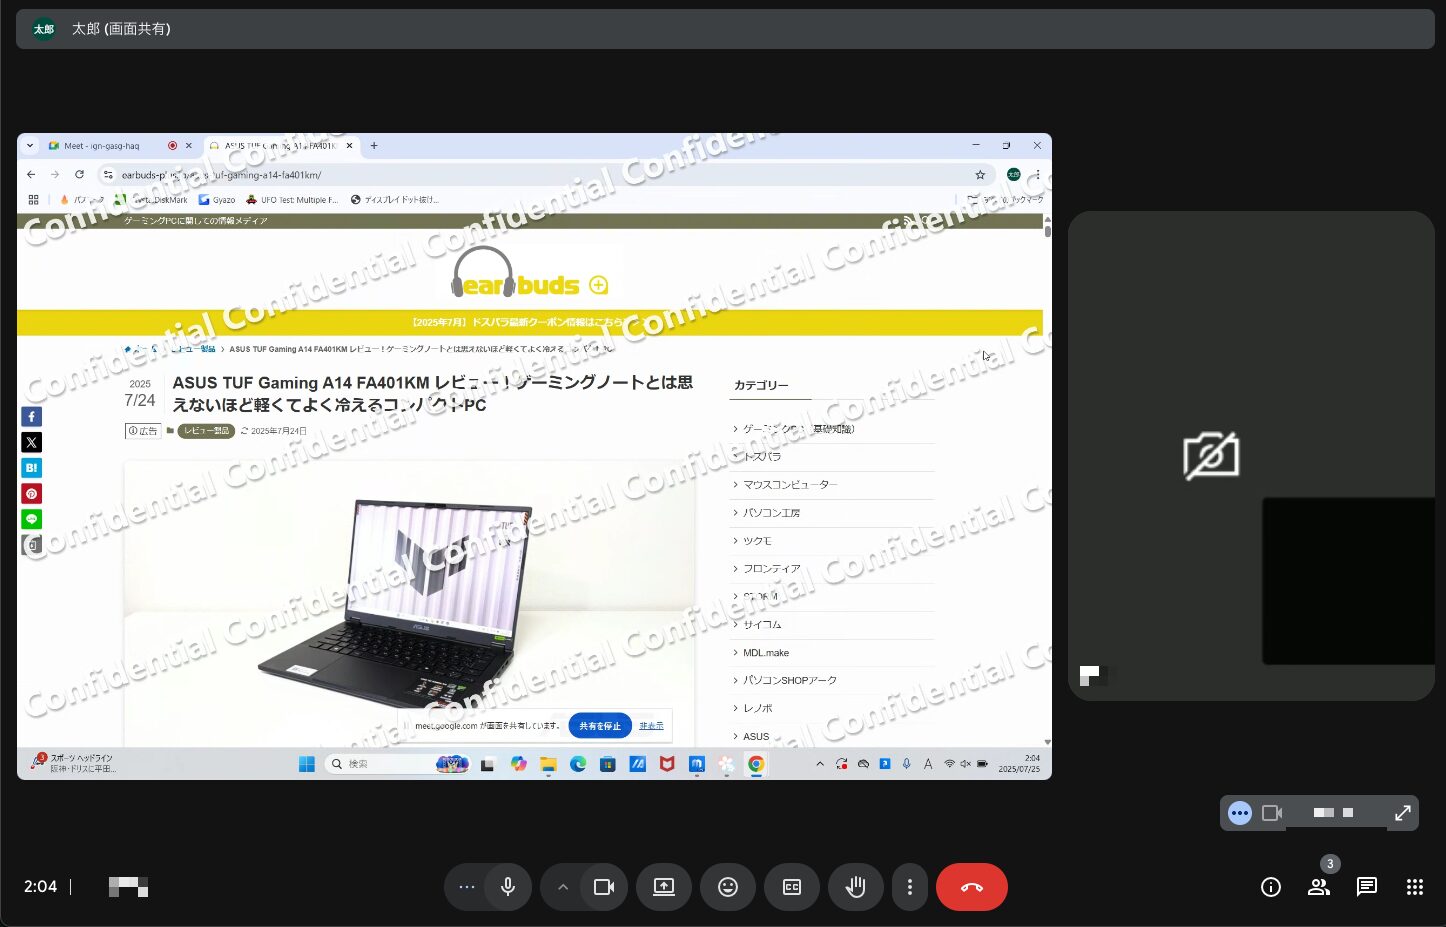Click the 共有を停止 button in shared screen

[599, 726]
